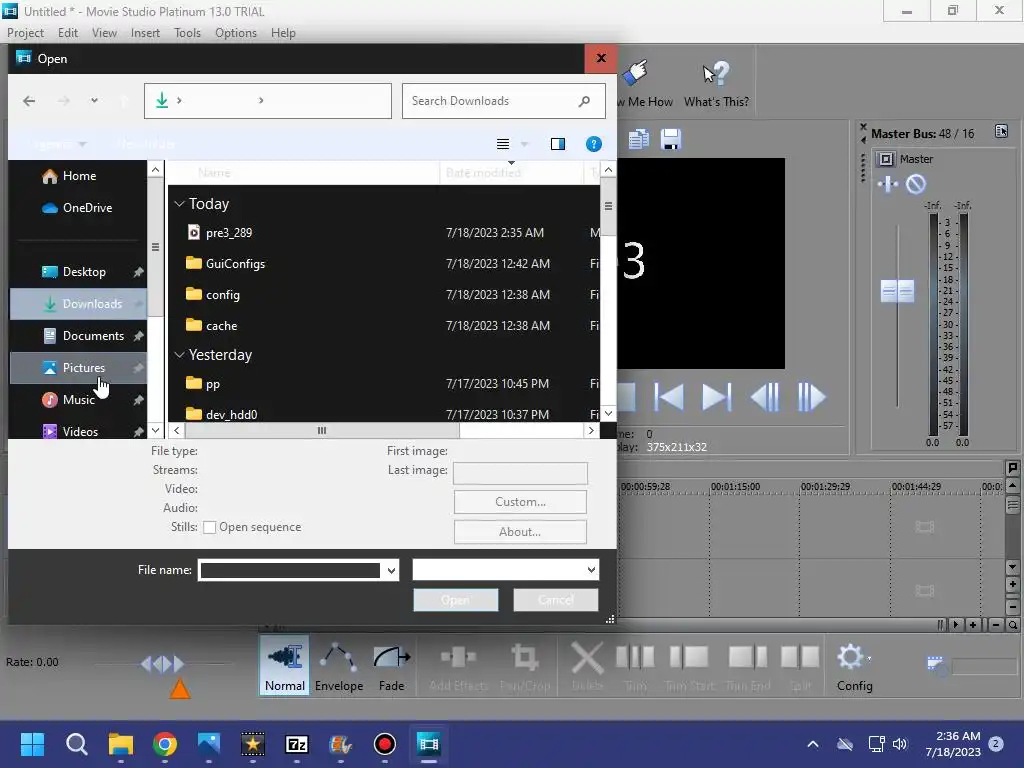Open the view layout options dropdown
The image size is (1024, 768).
524,144
